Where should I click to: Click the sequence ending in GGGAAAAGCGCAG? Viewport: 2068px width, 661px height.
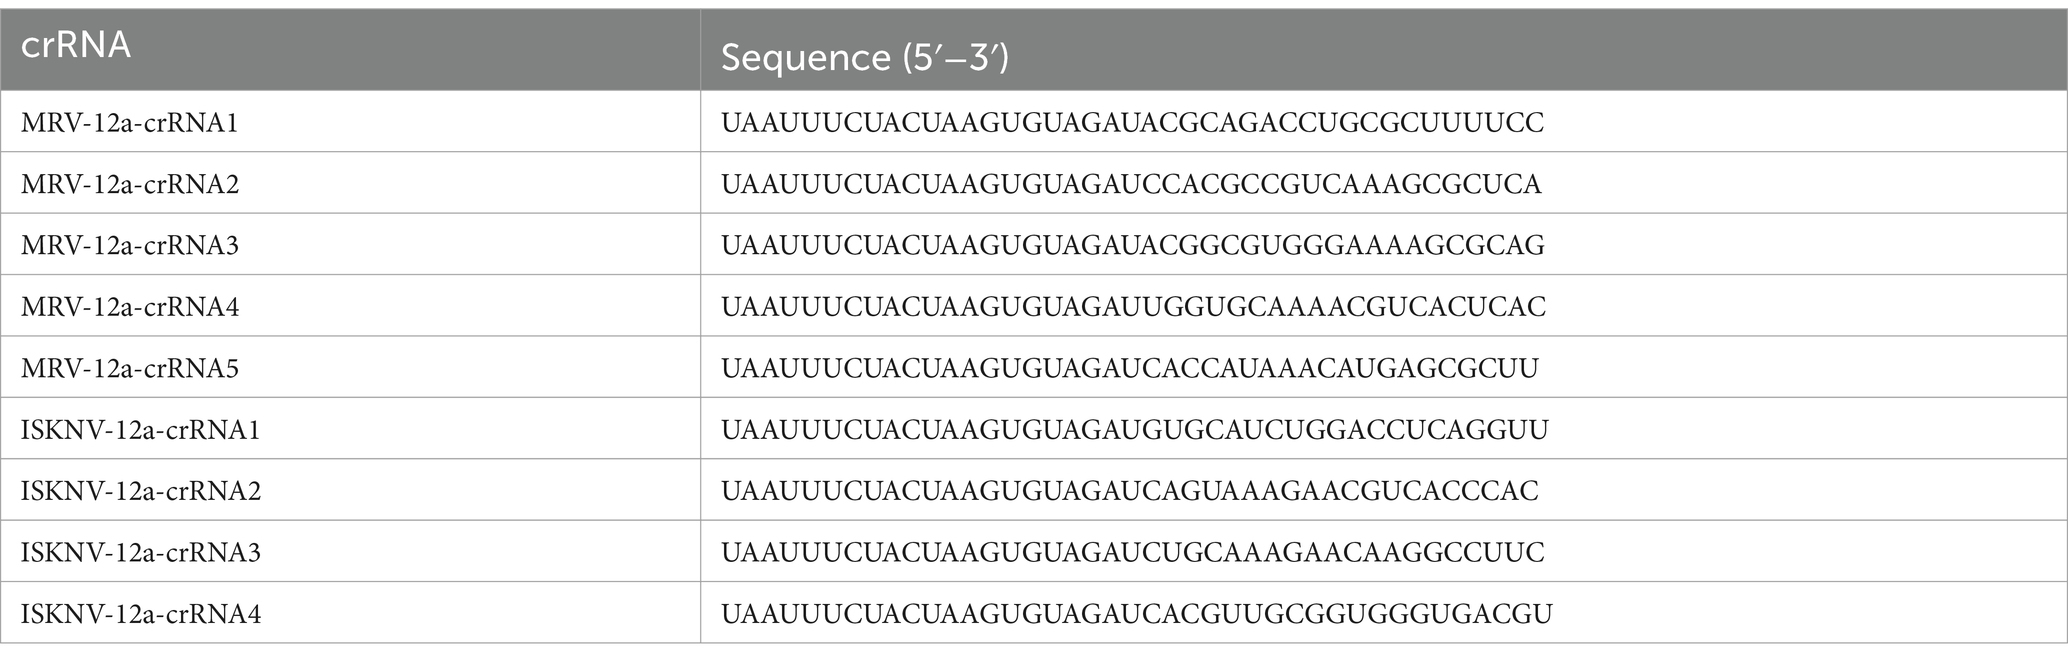[1132, 245]
